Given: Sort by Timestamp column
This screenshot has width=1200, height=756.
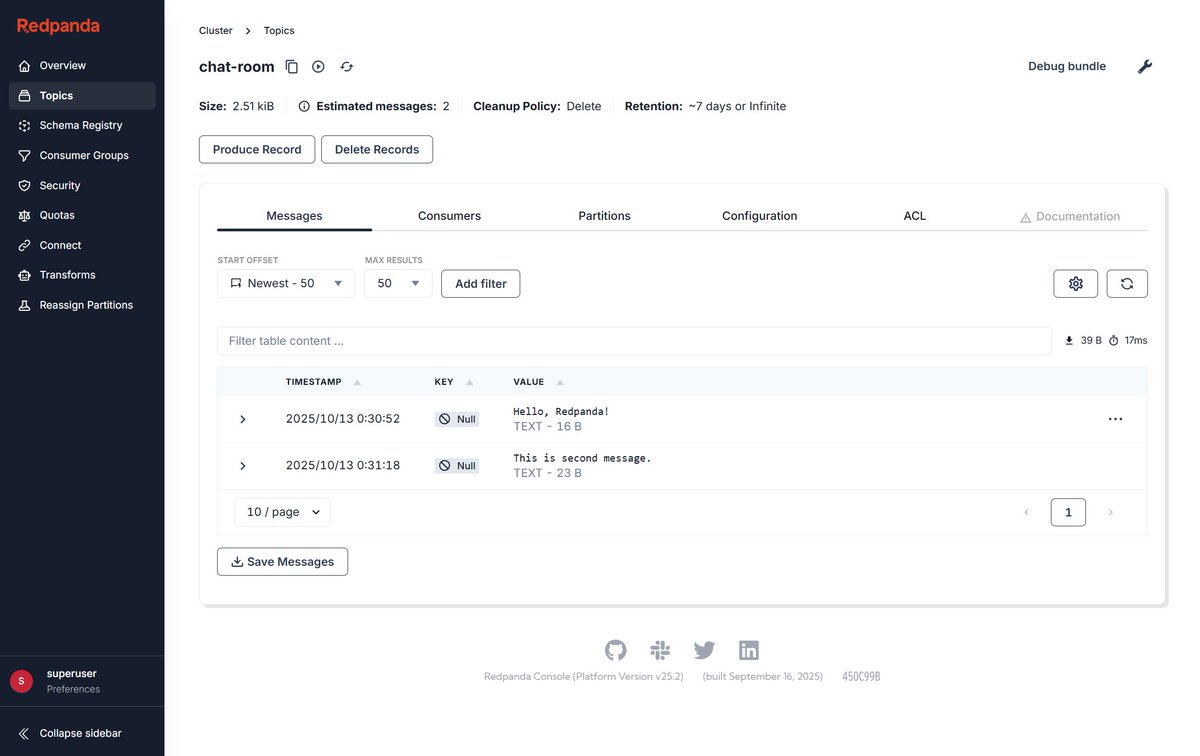Looking at the screenshot, I should [323, 382].
